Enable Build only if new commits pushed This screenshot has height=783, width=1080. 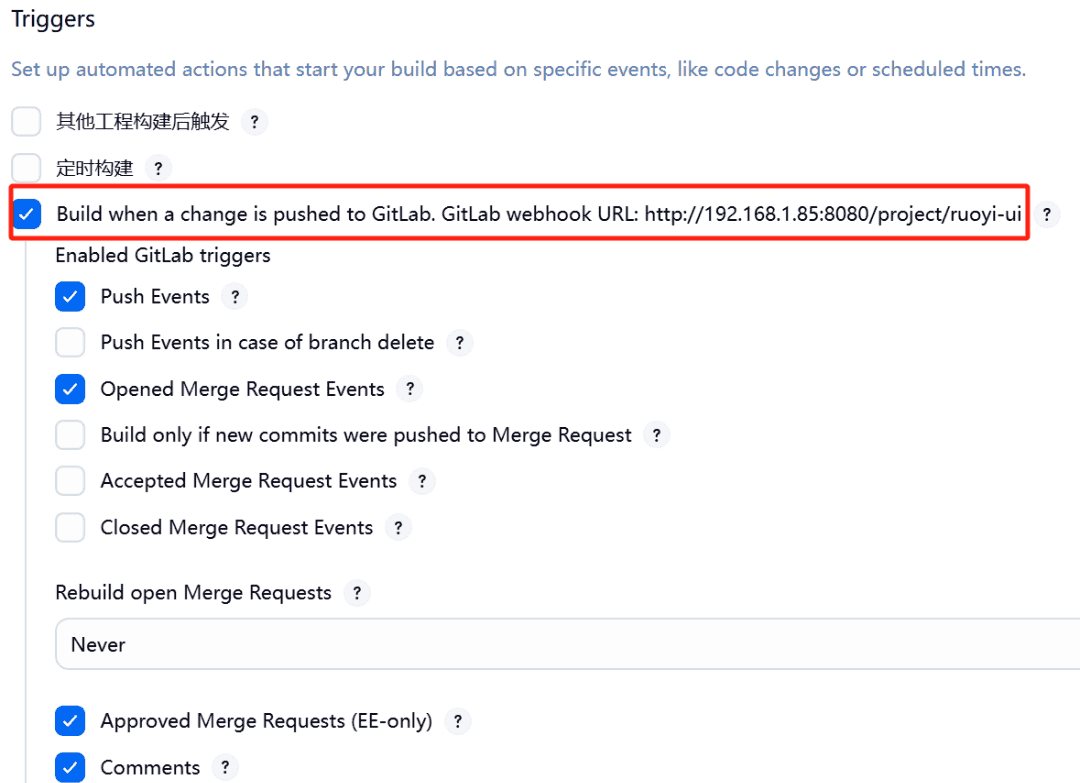tap(70, 435)
